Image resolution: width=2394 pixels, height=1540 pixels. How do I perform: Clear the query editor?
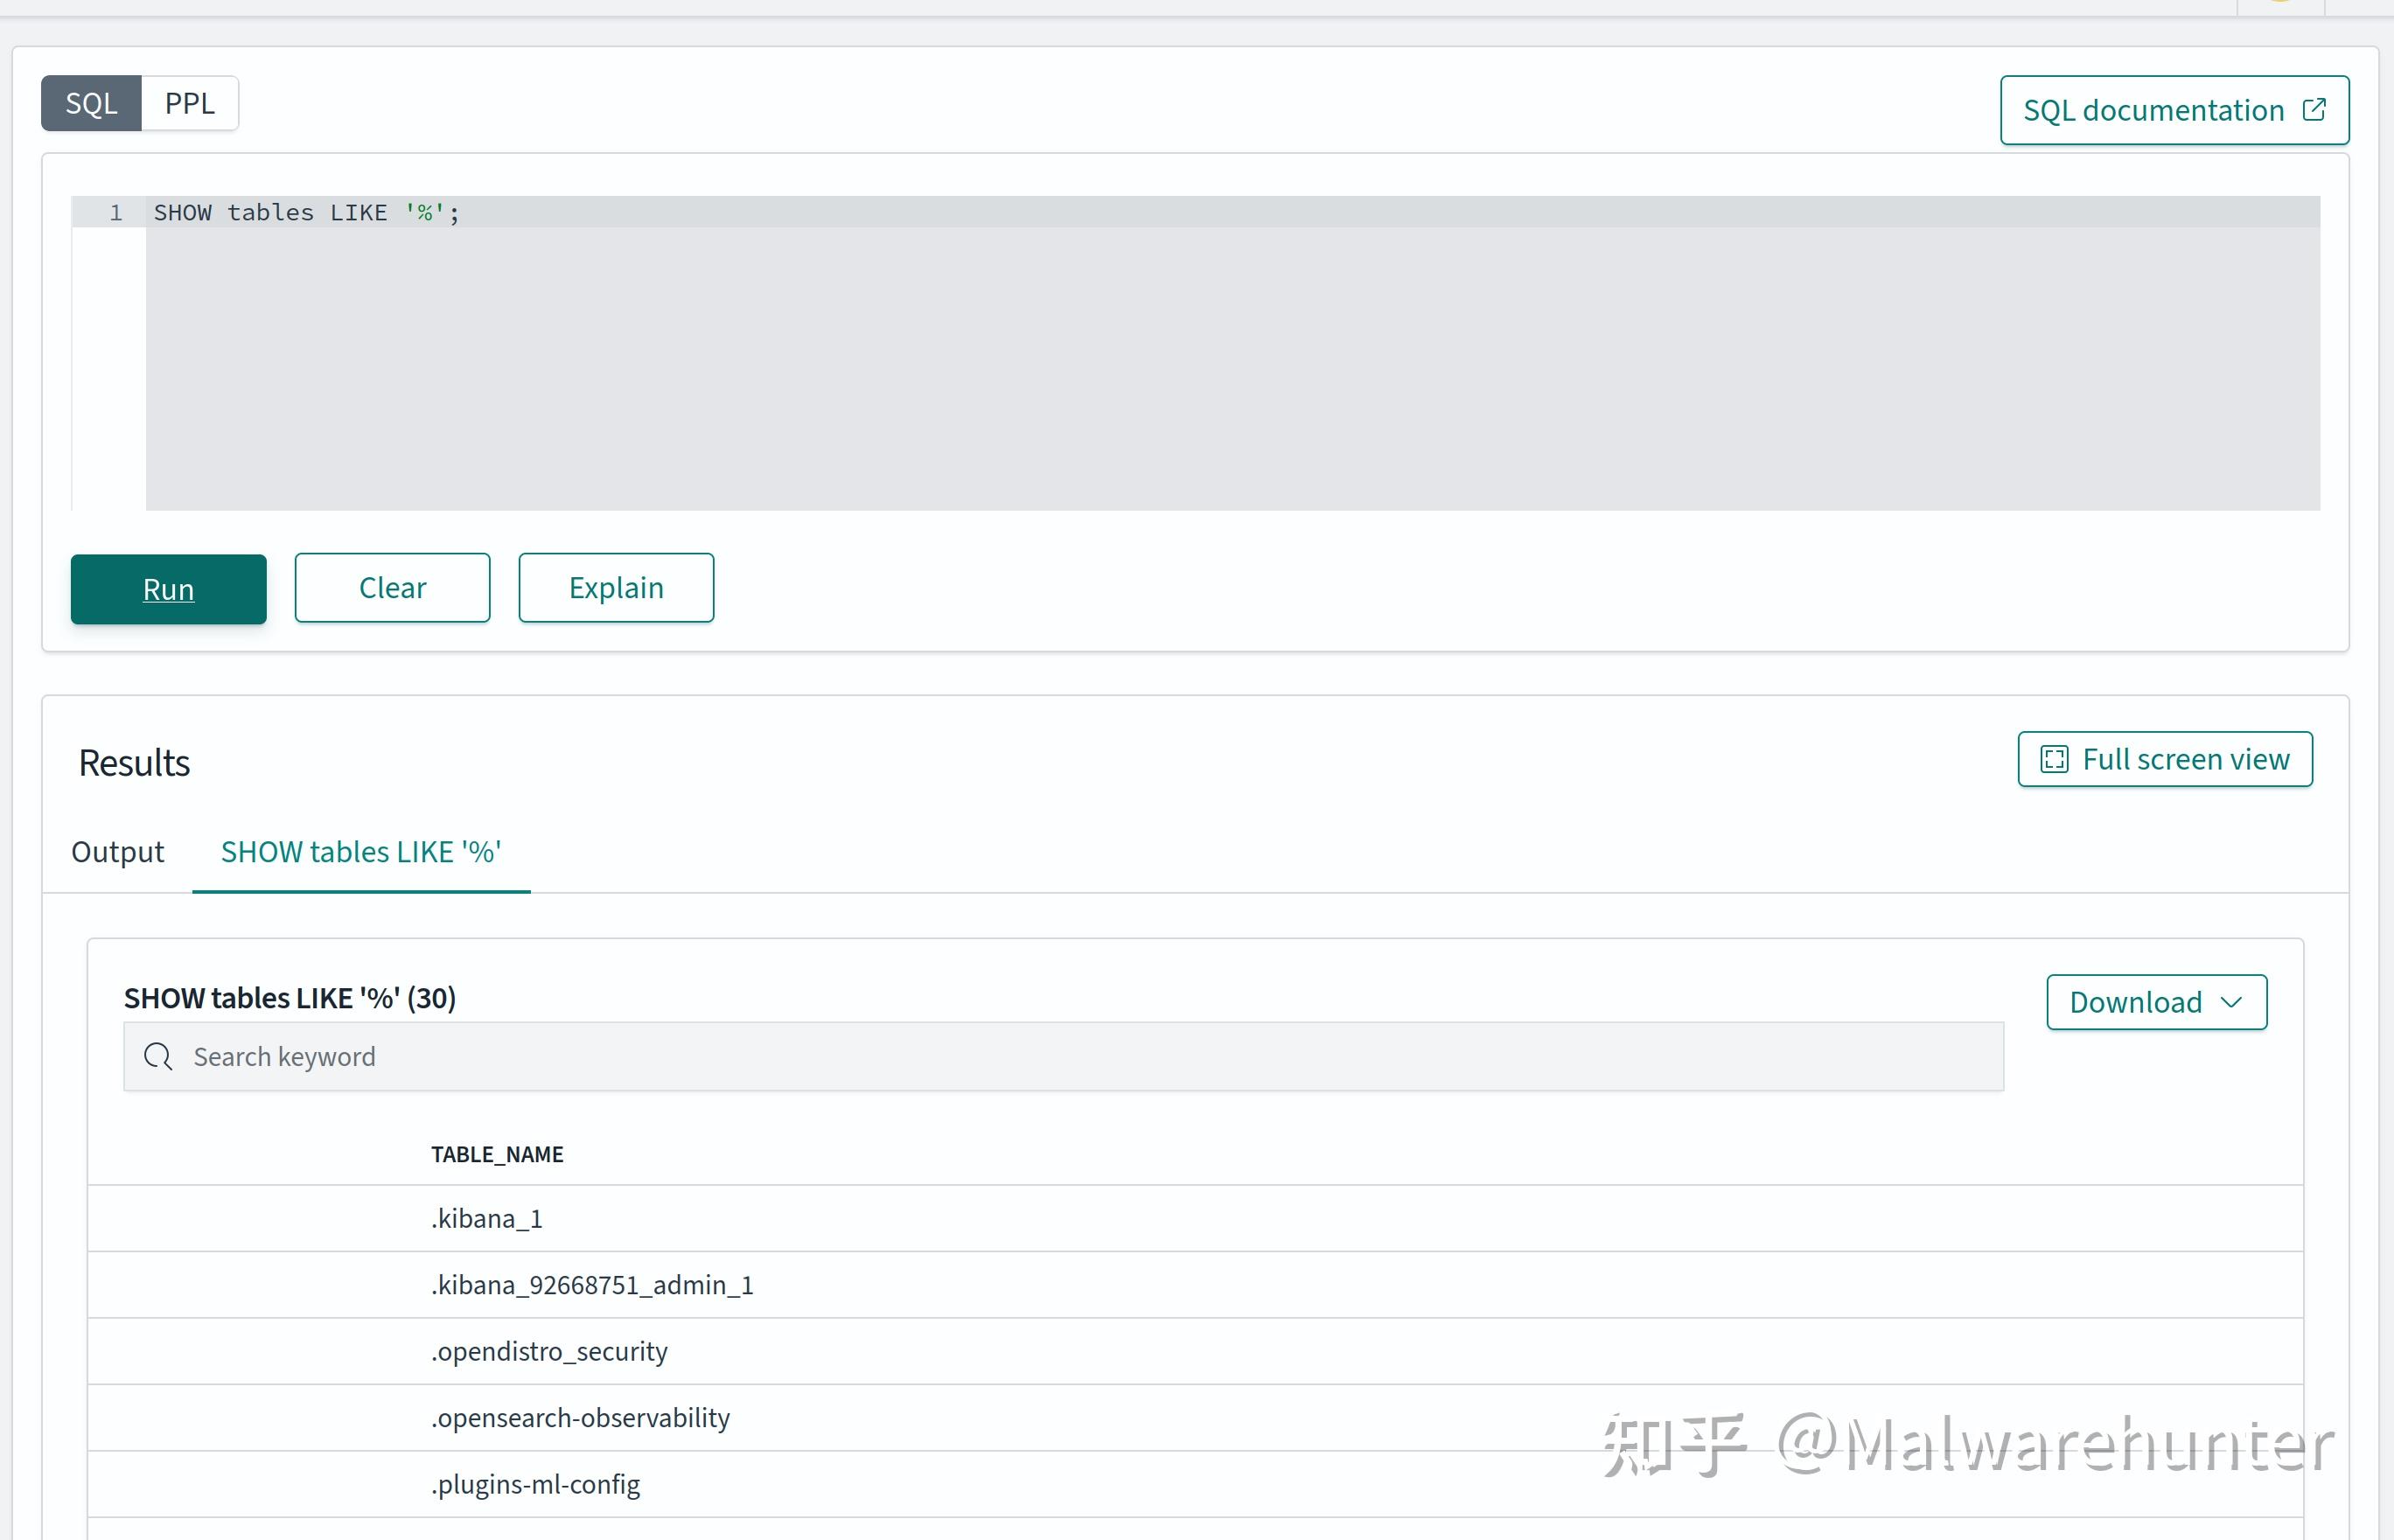pos(392,588)
